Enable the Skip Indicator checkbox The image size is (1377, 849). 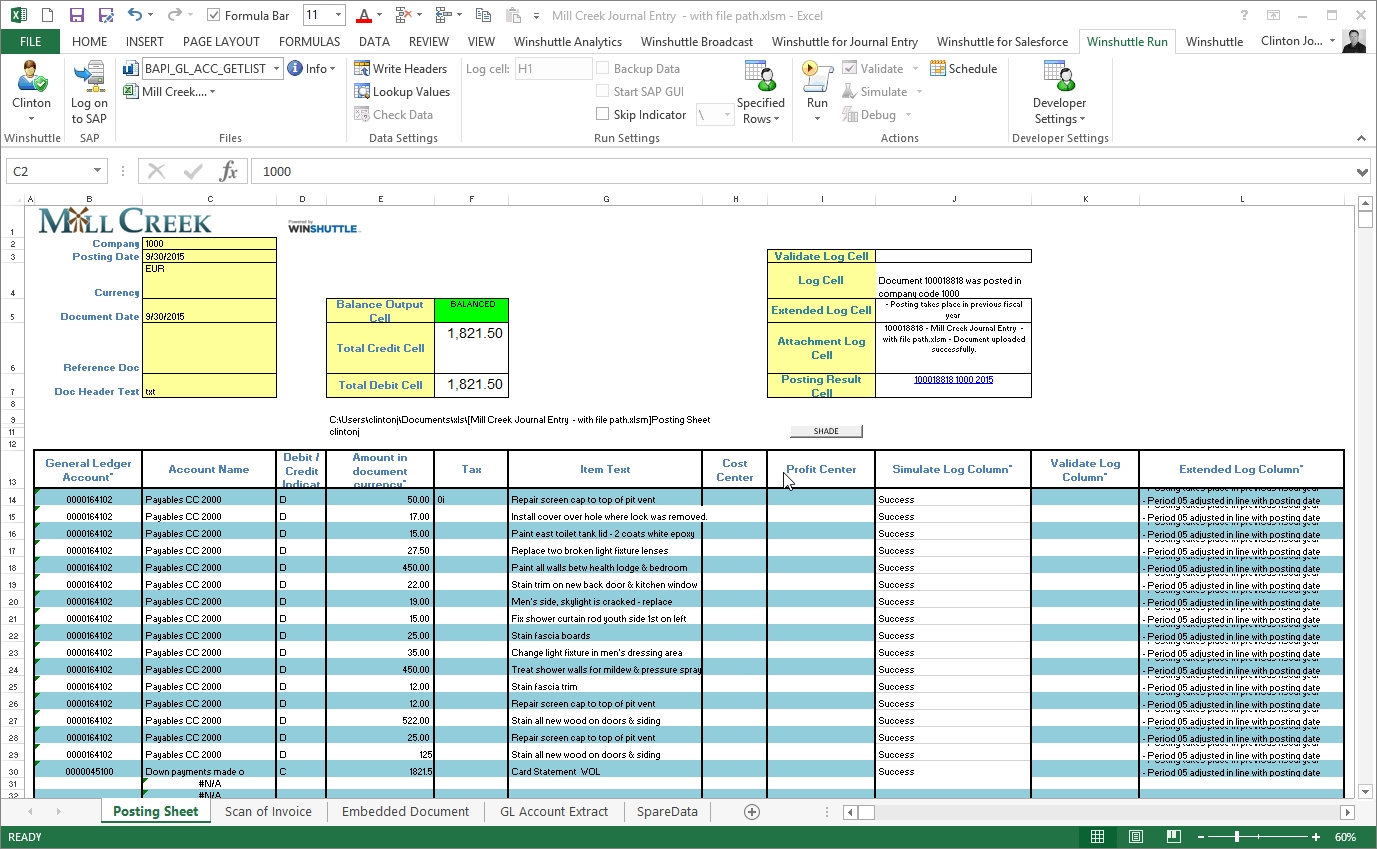click(x=603, y=114)
